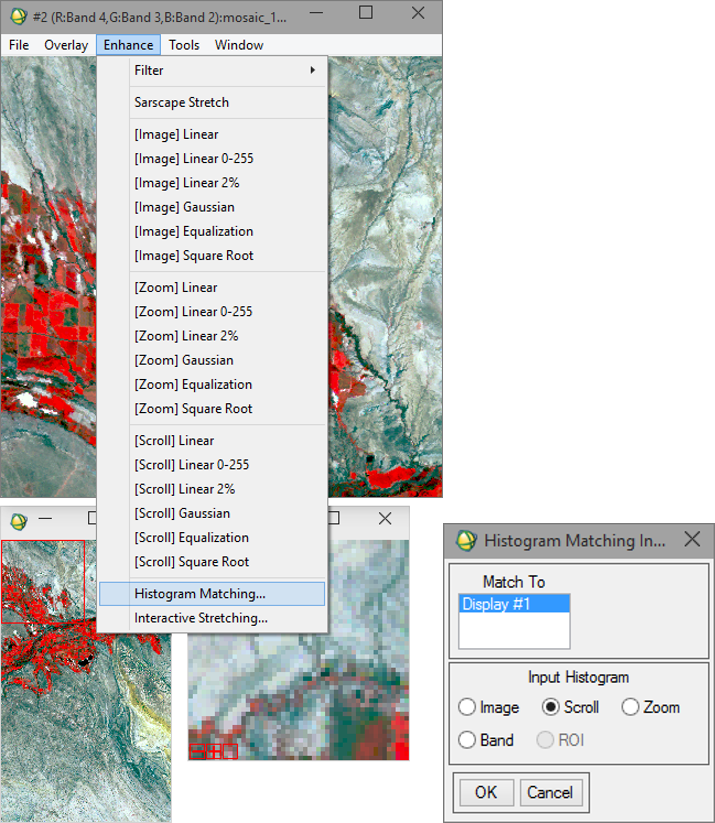Expand the Filter submenu

point(212,70)
